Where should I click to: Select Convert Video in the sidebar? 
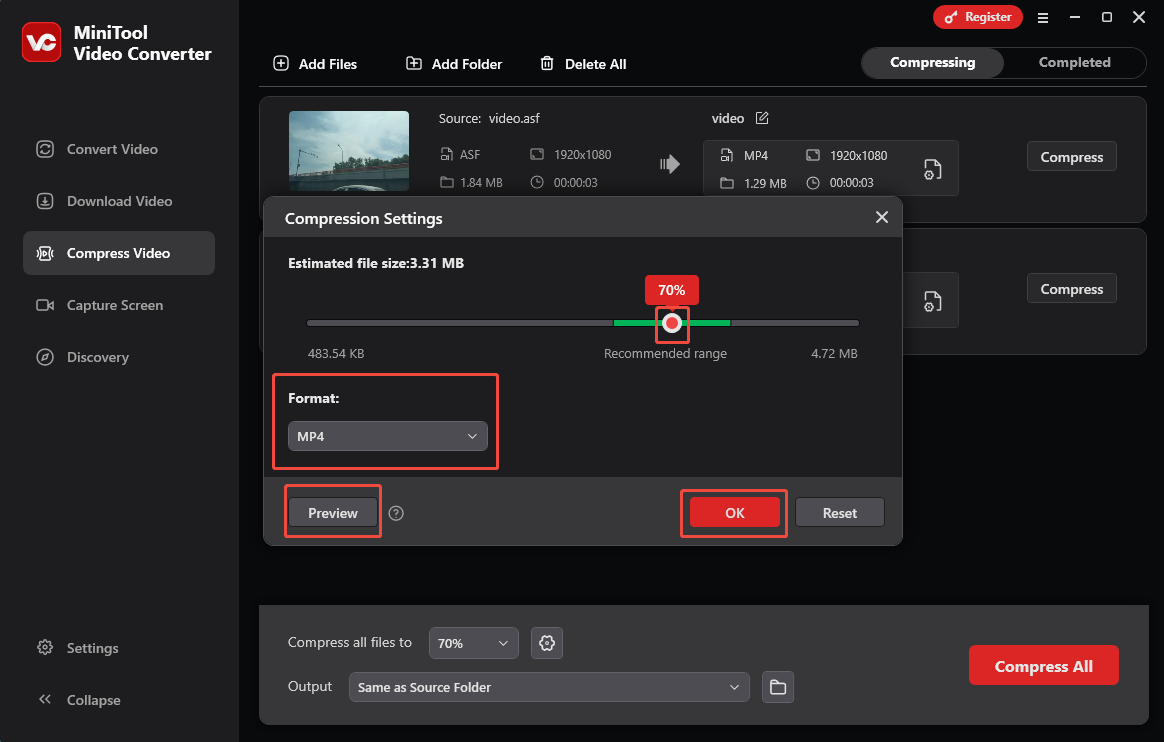tap(96, 149)
